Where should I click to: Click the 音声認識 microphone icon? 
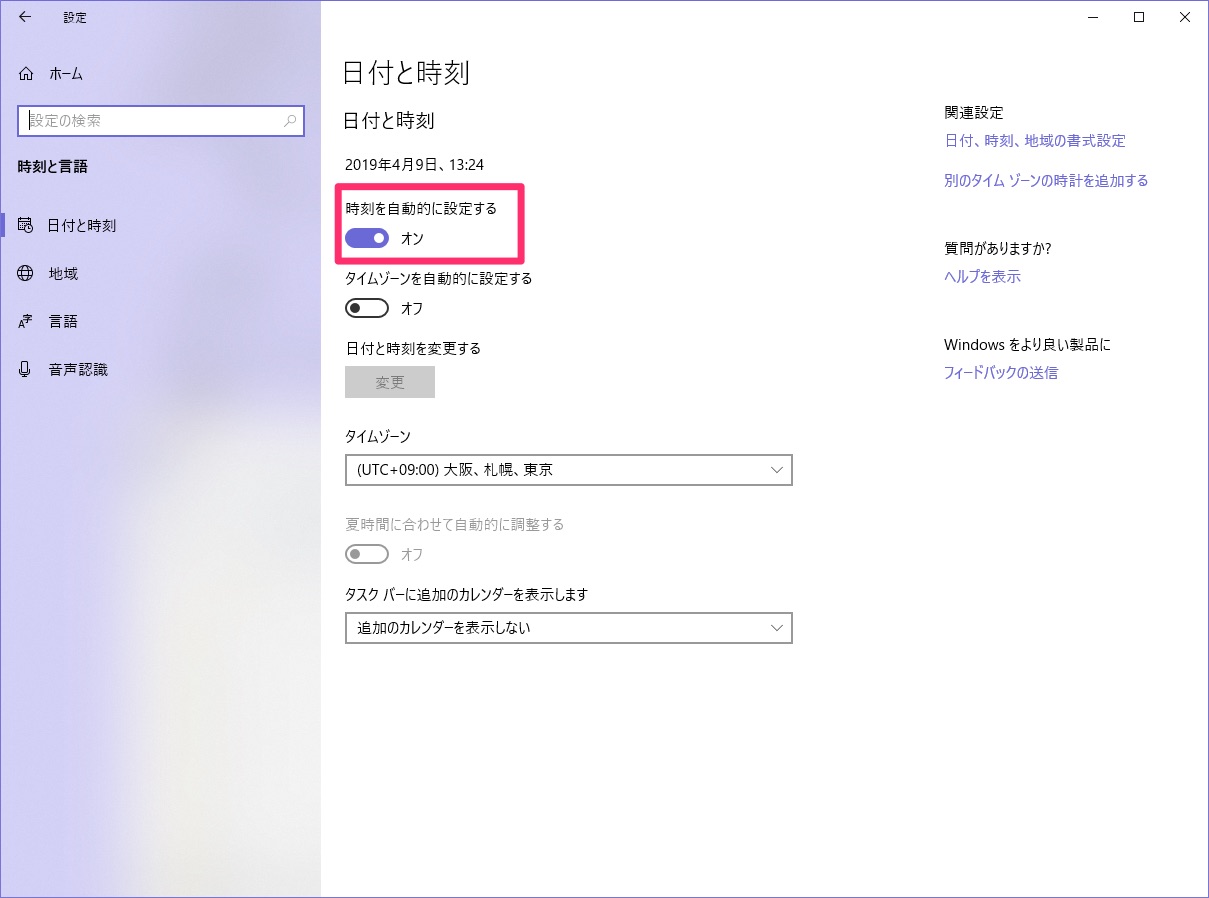coord(26,369)
